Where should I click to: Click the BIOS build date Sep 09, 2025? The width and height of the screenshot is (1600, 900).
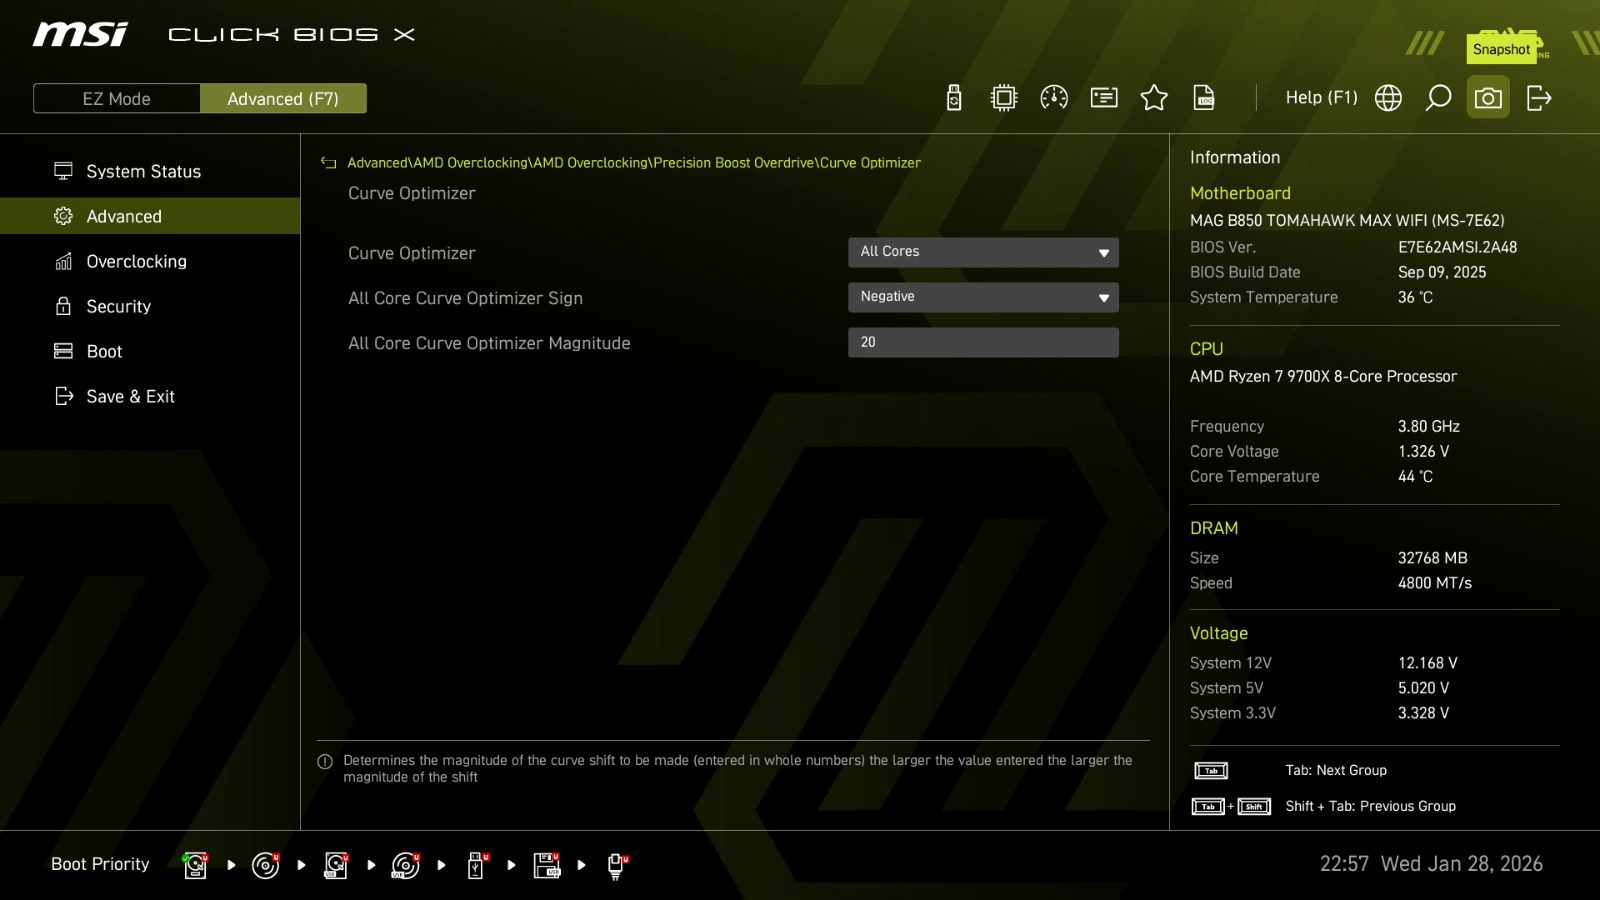tap(1442, 272)
